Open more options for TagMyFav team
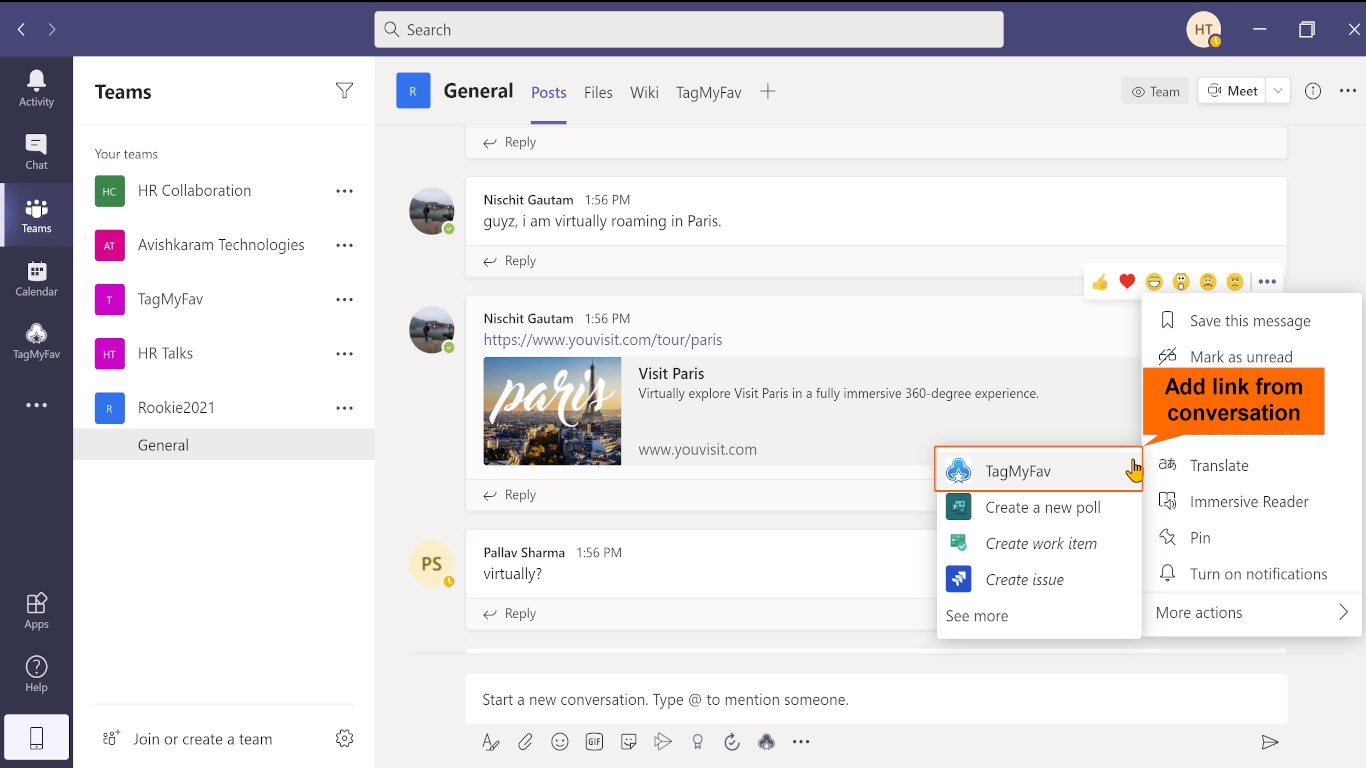1366x768 pixels. pyautogui.click(x=345, y=299)
